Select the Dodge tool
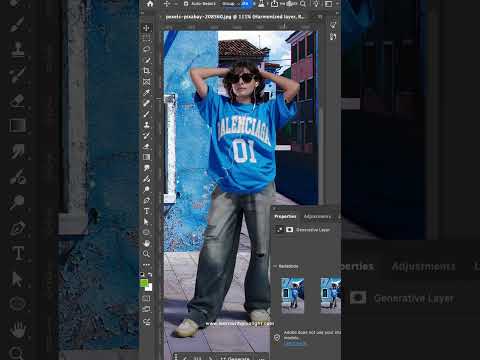Screen dimensions: 480x360 click(x=146, y=189)
